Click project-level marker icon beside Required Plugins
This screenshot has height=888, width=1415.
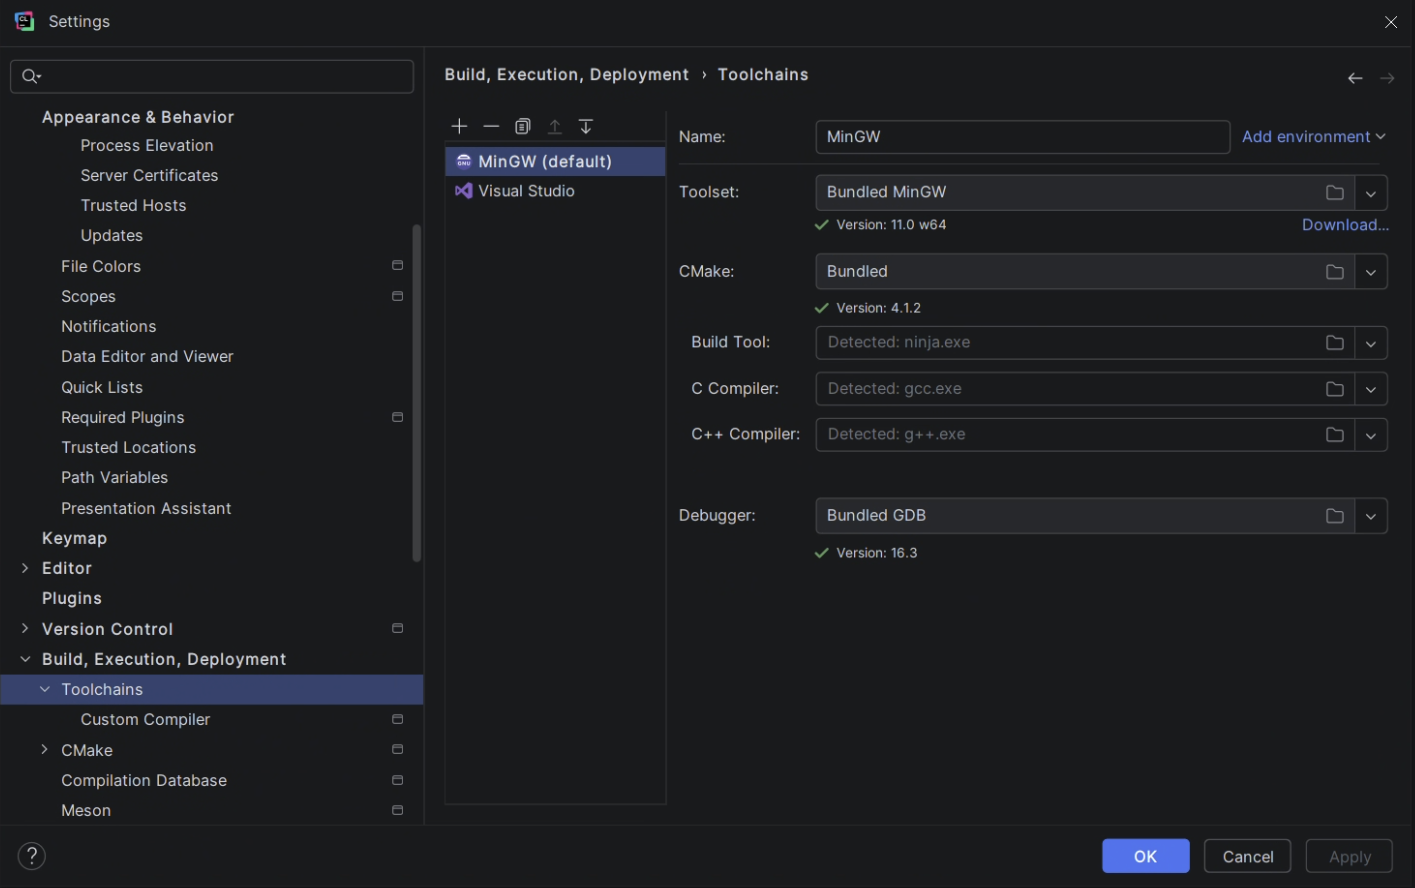(x=397, y=417)
